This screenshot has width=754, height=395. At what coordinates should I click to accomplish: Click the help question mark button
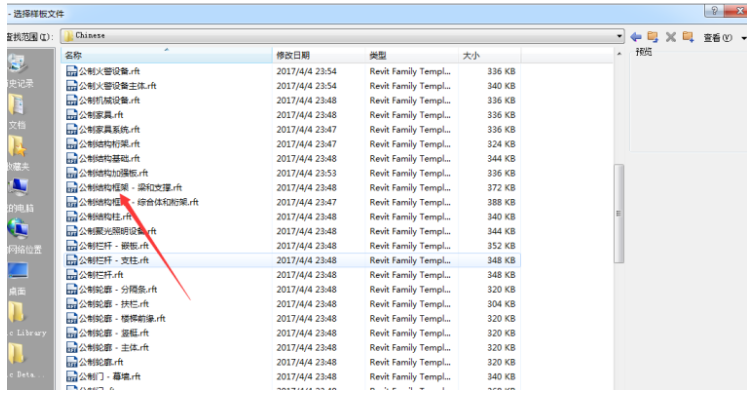pyautogui.click(x=714, y=11)
